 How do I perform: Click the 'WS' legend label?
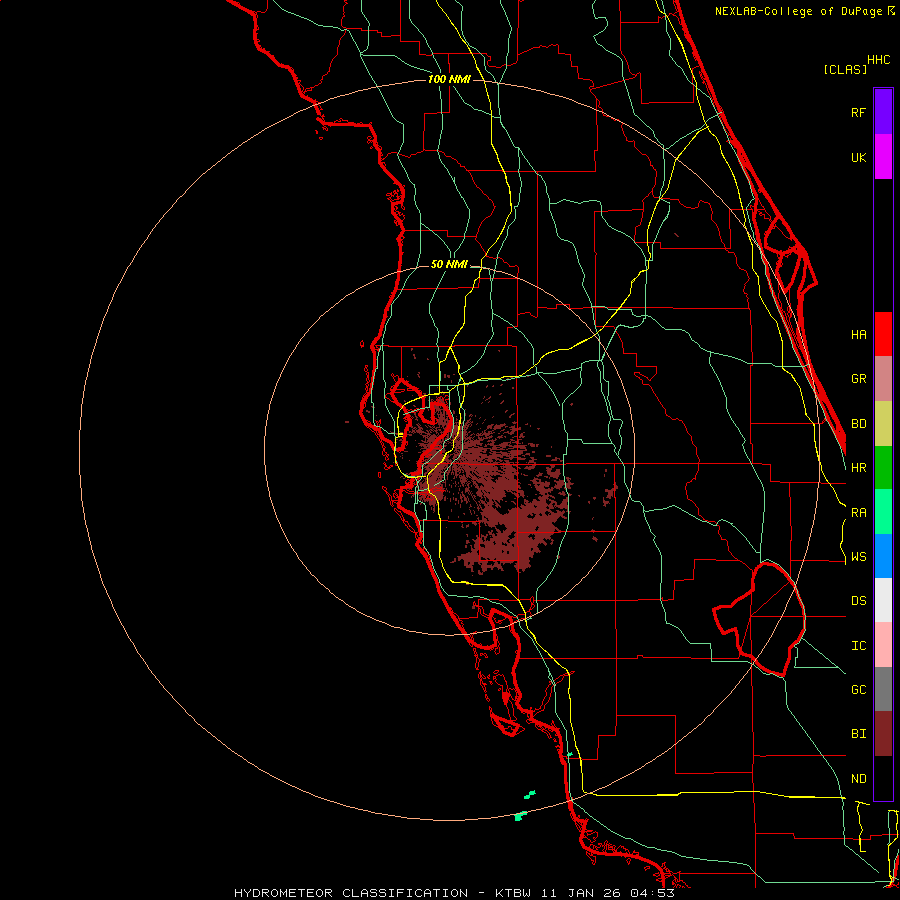(x=858, y=557)
